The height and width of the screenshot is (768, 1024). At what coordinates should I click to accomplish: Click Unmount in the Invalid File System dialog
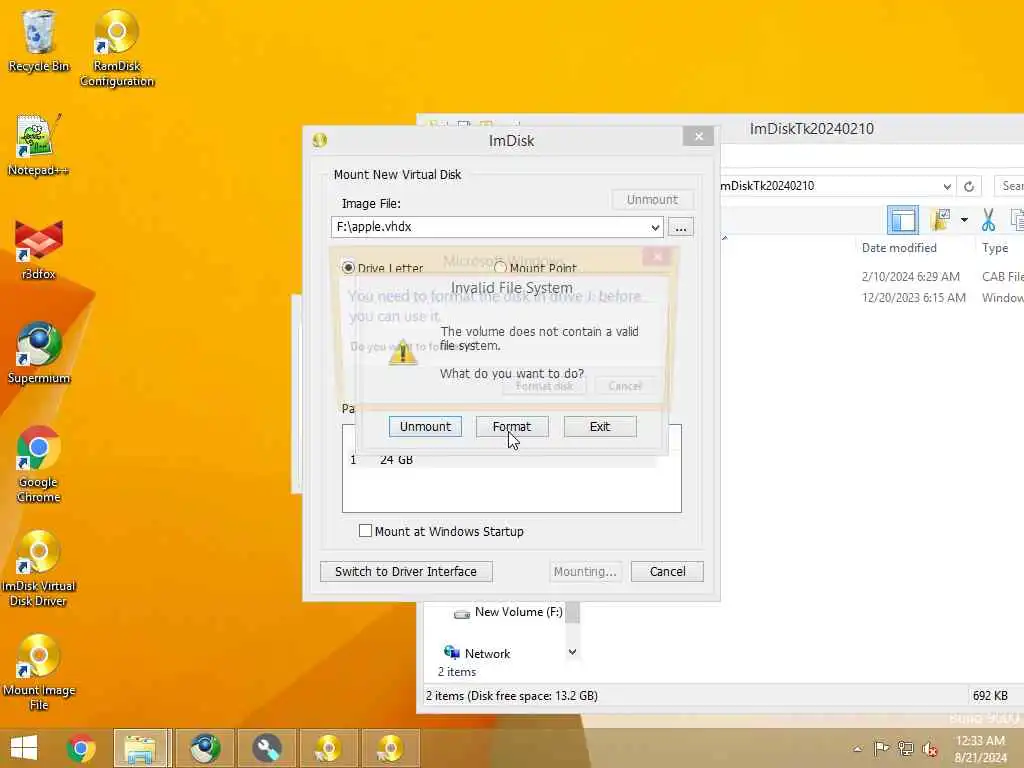click(425, 426)
